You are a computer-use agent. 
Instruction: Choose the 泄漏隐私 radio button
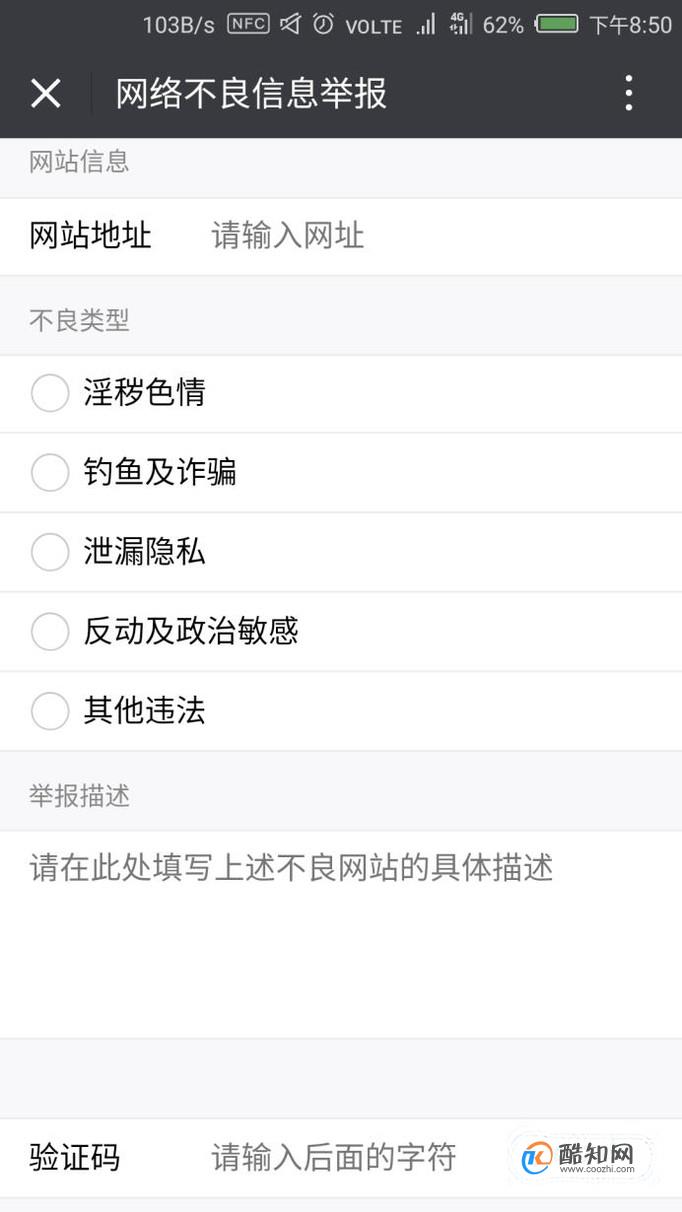pyautogui.click(x=50, y=552)
